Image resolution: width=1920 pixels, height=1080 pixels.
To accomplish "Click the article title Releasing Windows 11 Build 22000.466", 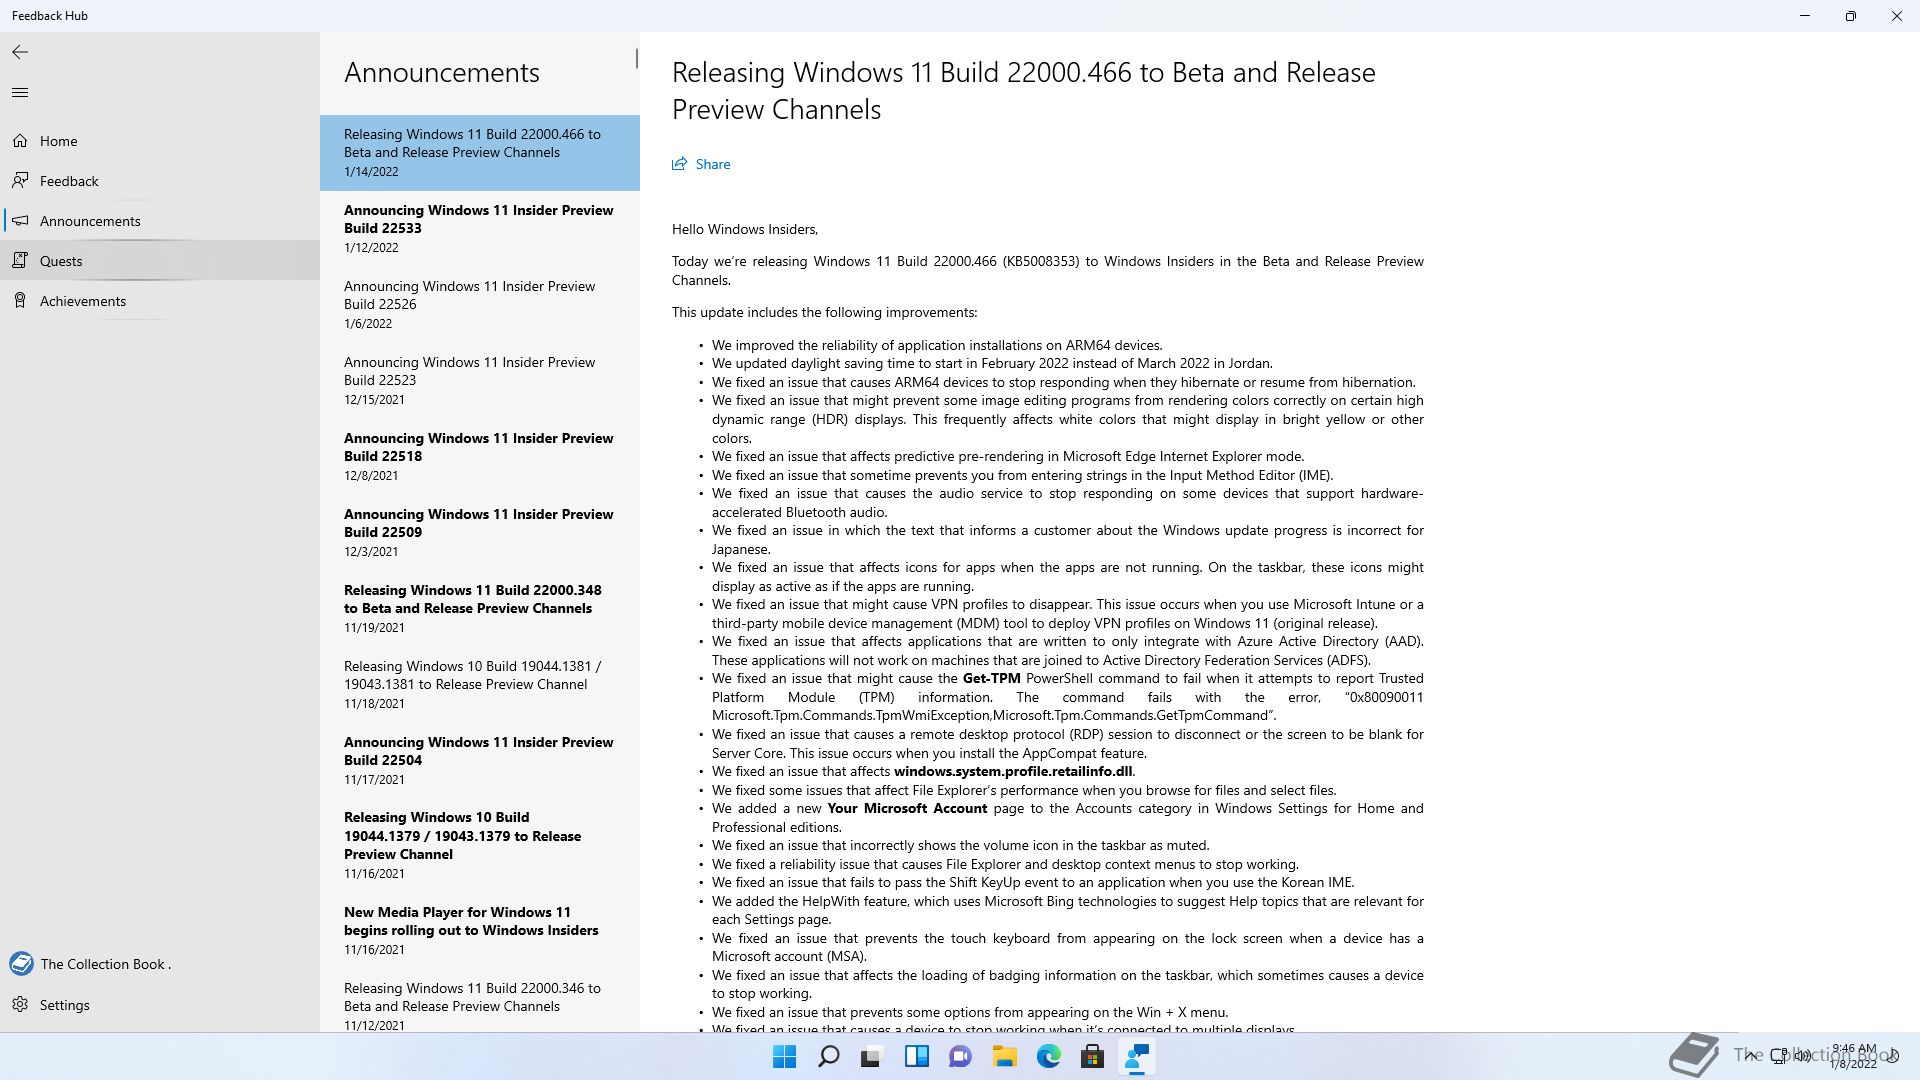I will pyautogui.click(x=1024, y=91).
